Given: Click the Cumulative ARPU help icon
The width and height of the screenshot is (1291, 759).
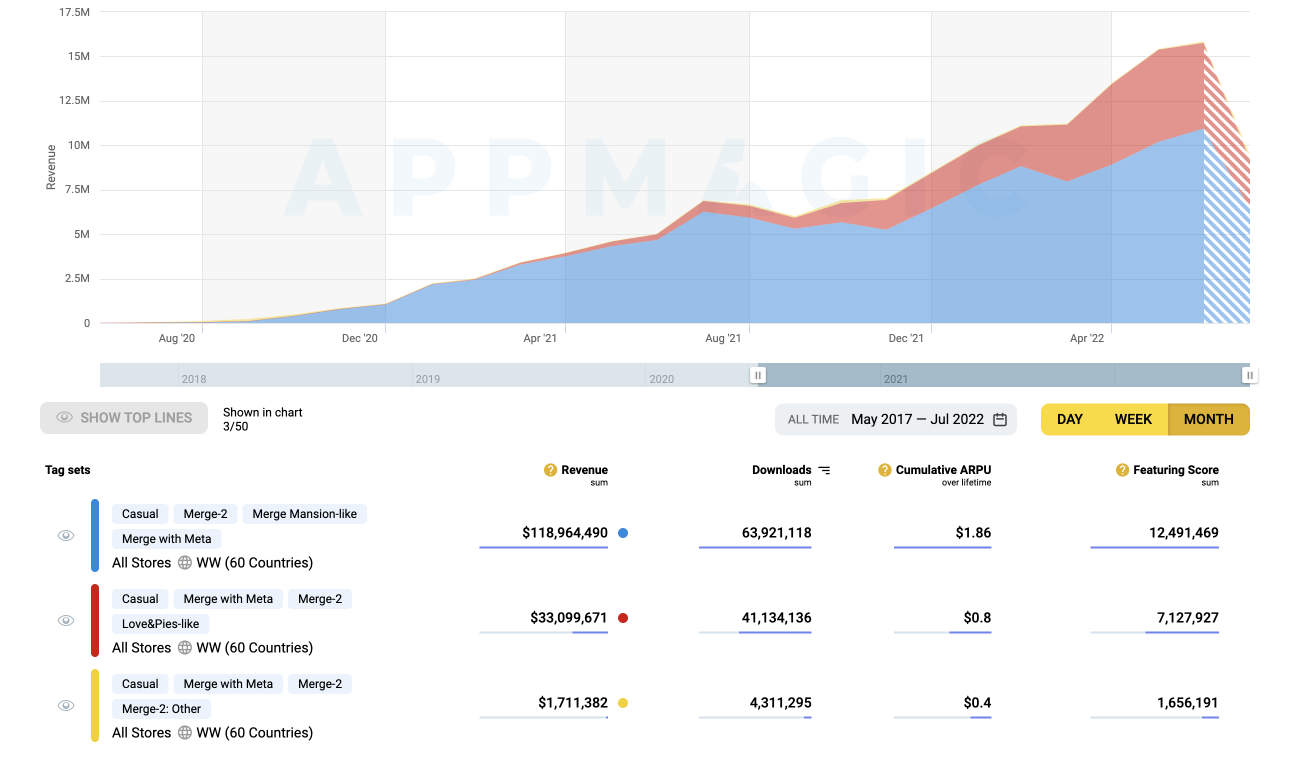Looking at the screenshot, I should coord(884,470).
